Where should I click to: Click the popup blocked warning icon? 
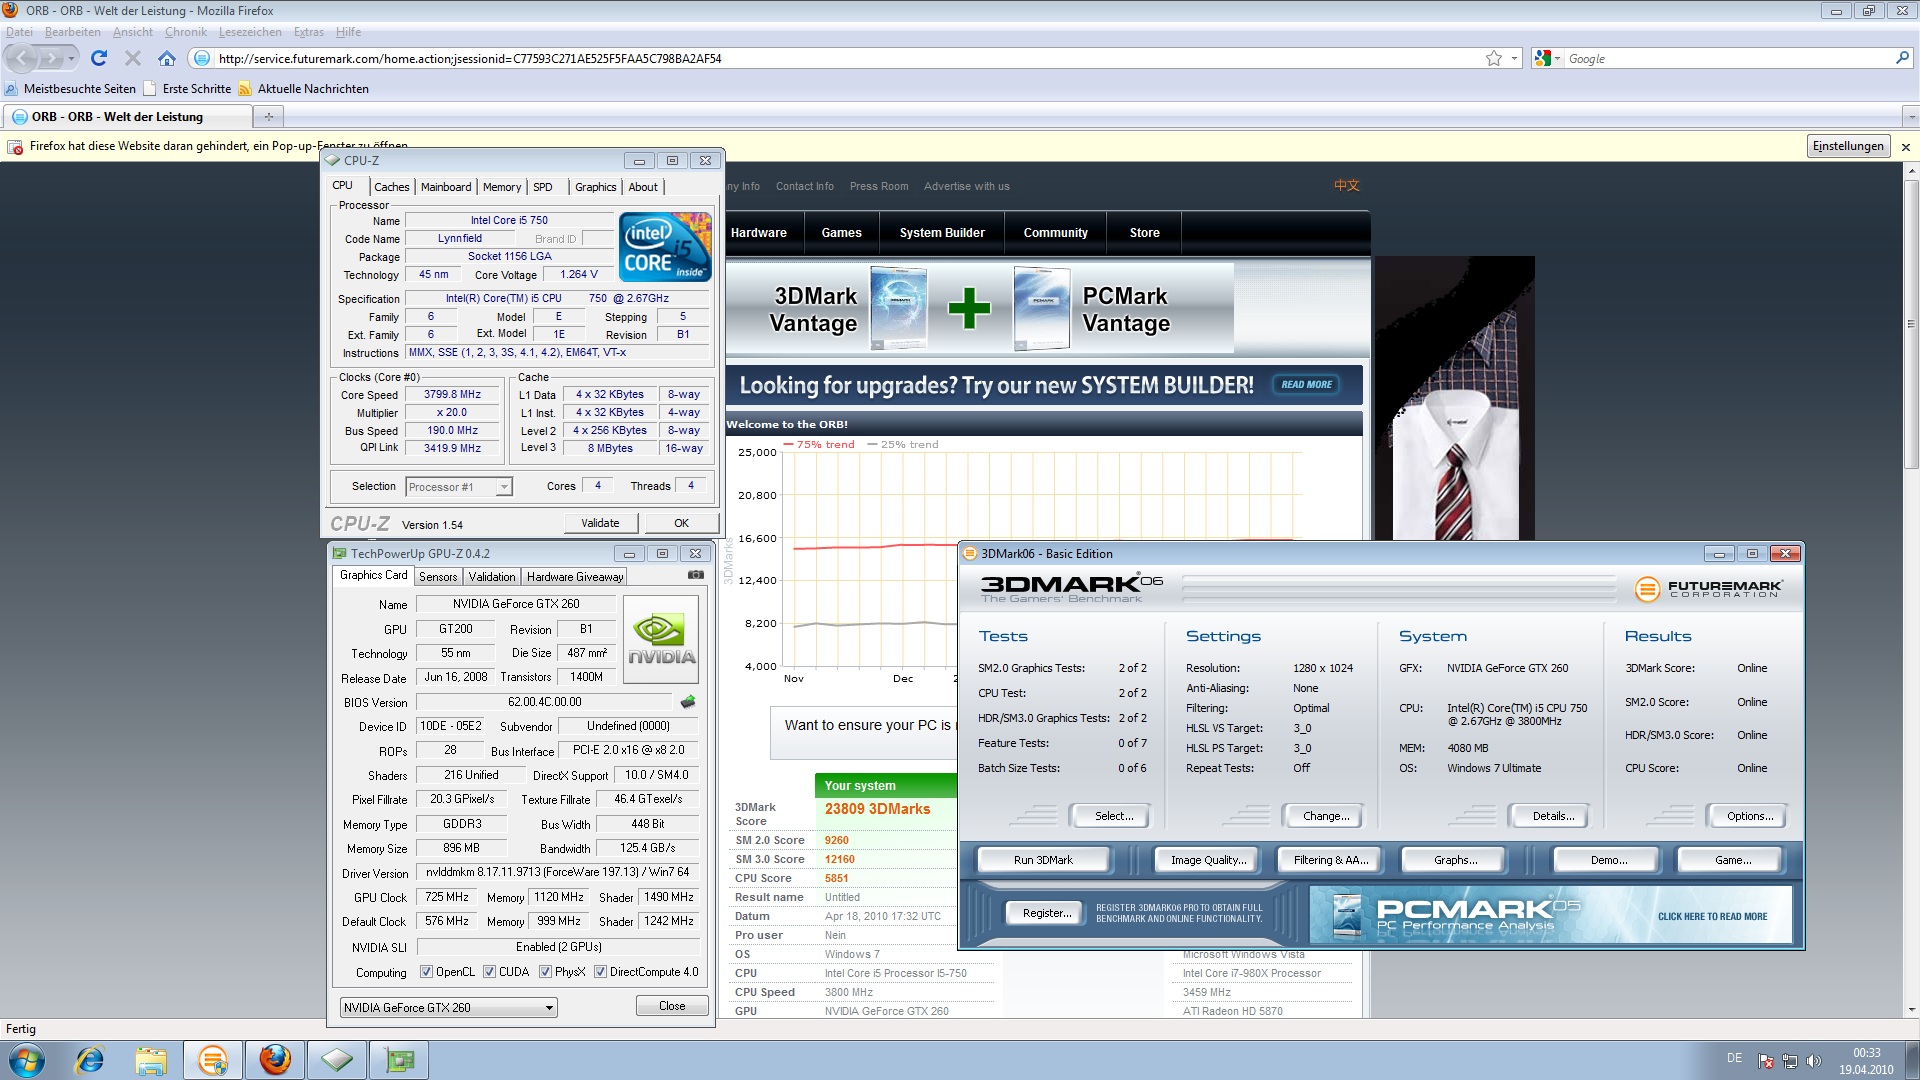click(15, 147)
